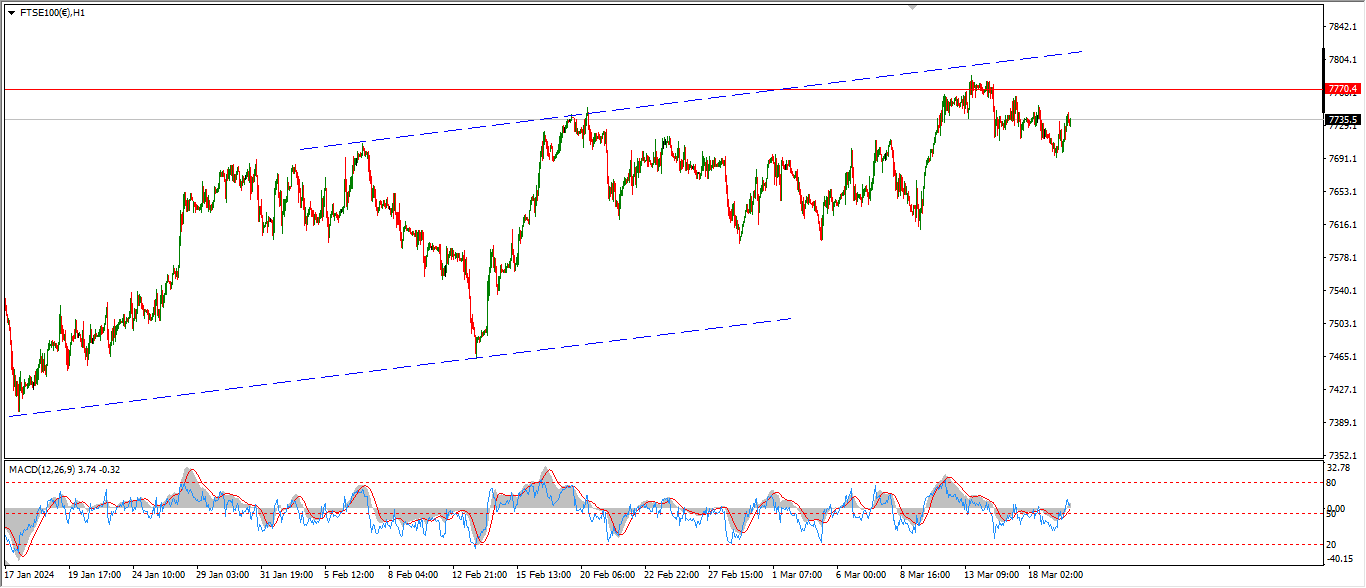Select the black 7735.5 current price tag
The width and height of the screenshot is (1366, 588).
1342,120
